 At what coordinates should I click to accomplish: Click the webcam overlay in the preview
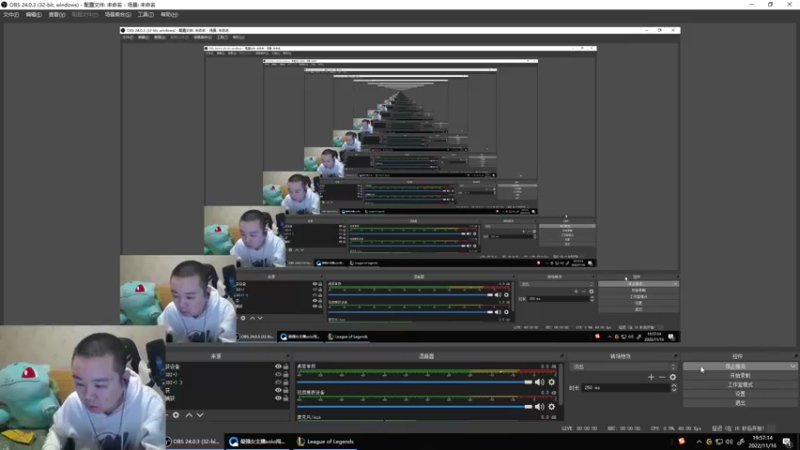(x=83, y=388)
